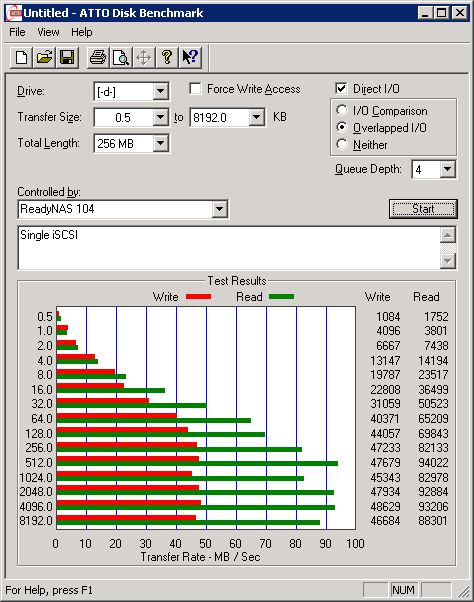Uncheck the Direct I/O checkbox
The image size is (474, 602).
341,89
